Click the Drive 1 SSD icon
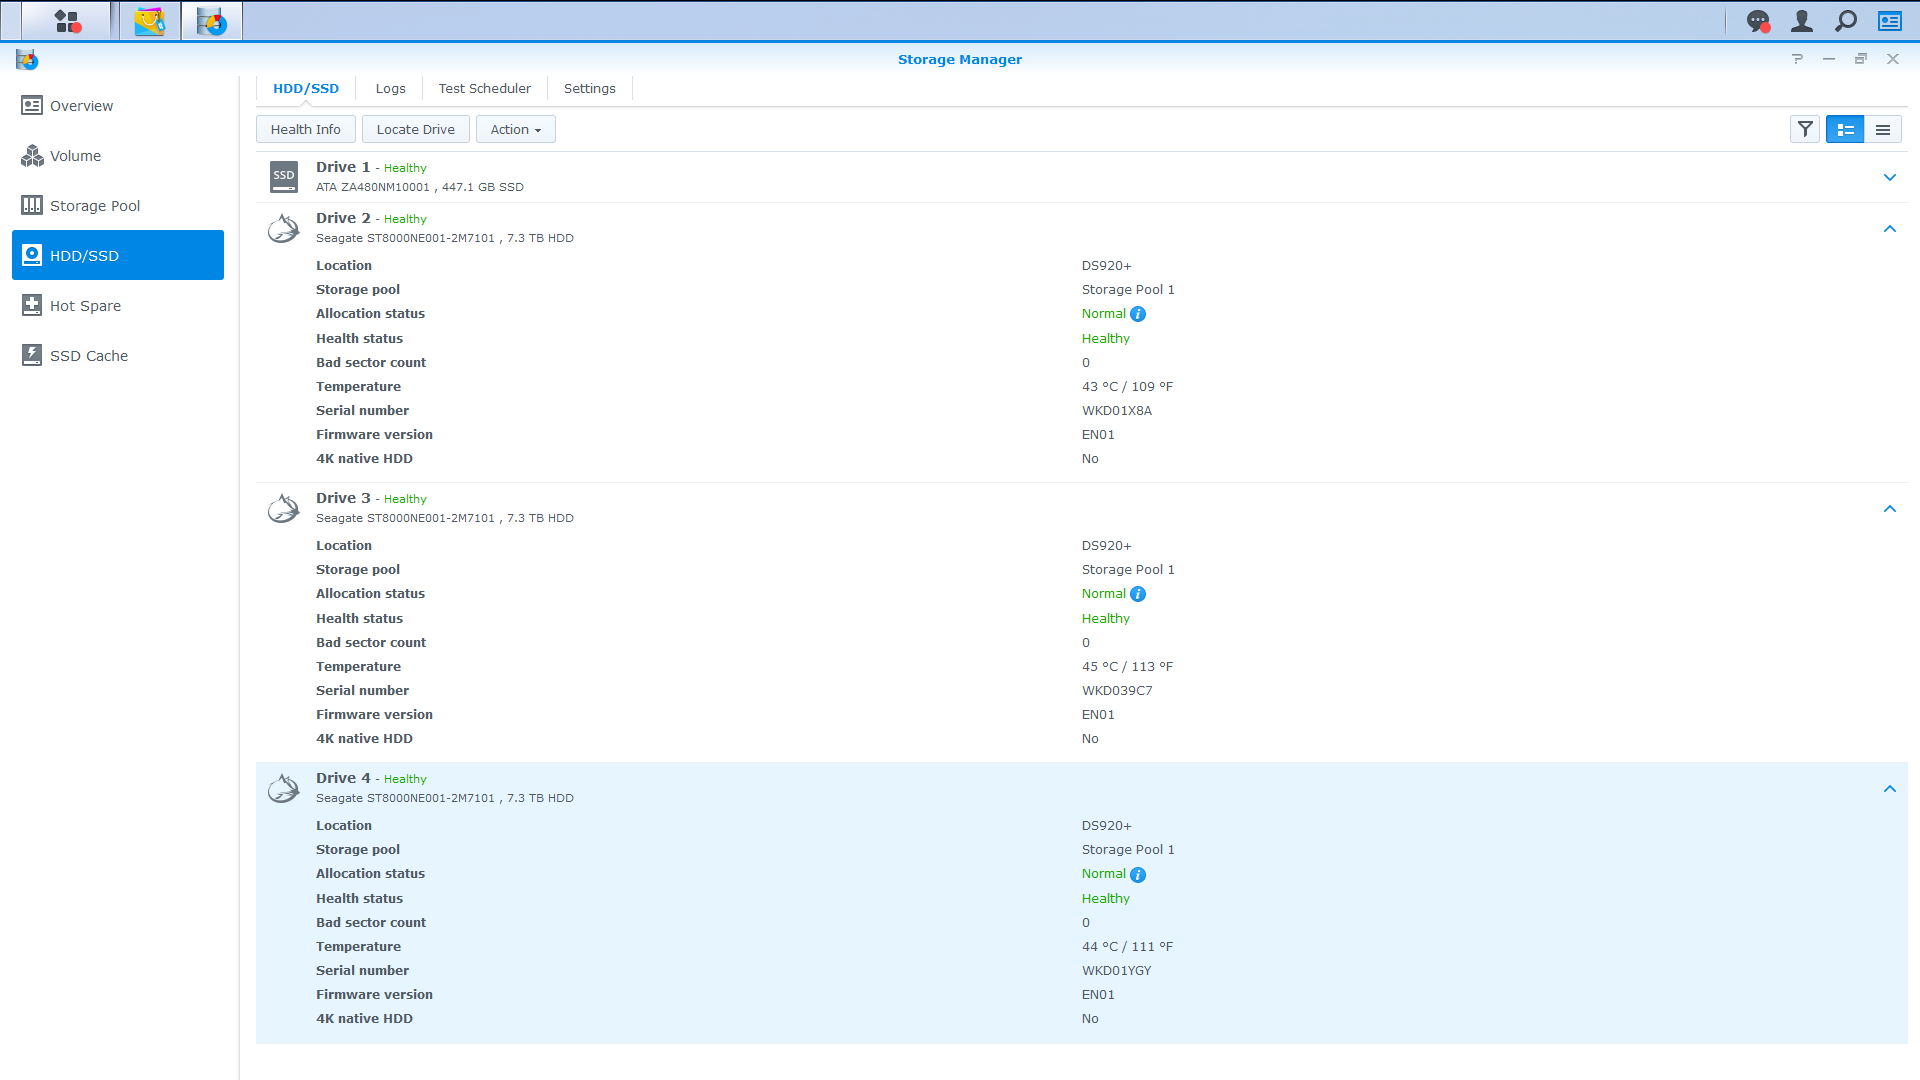 (284, 177)
